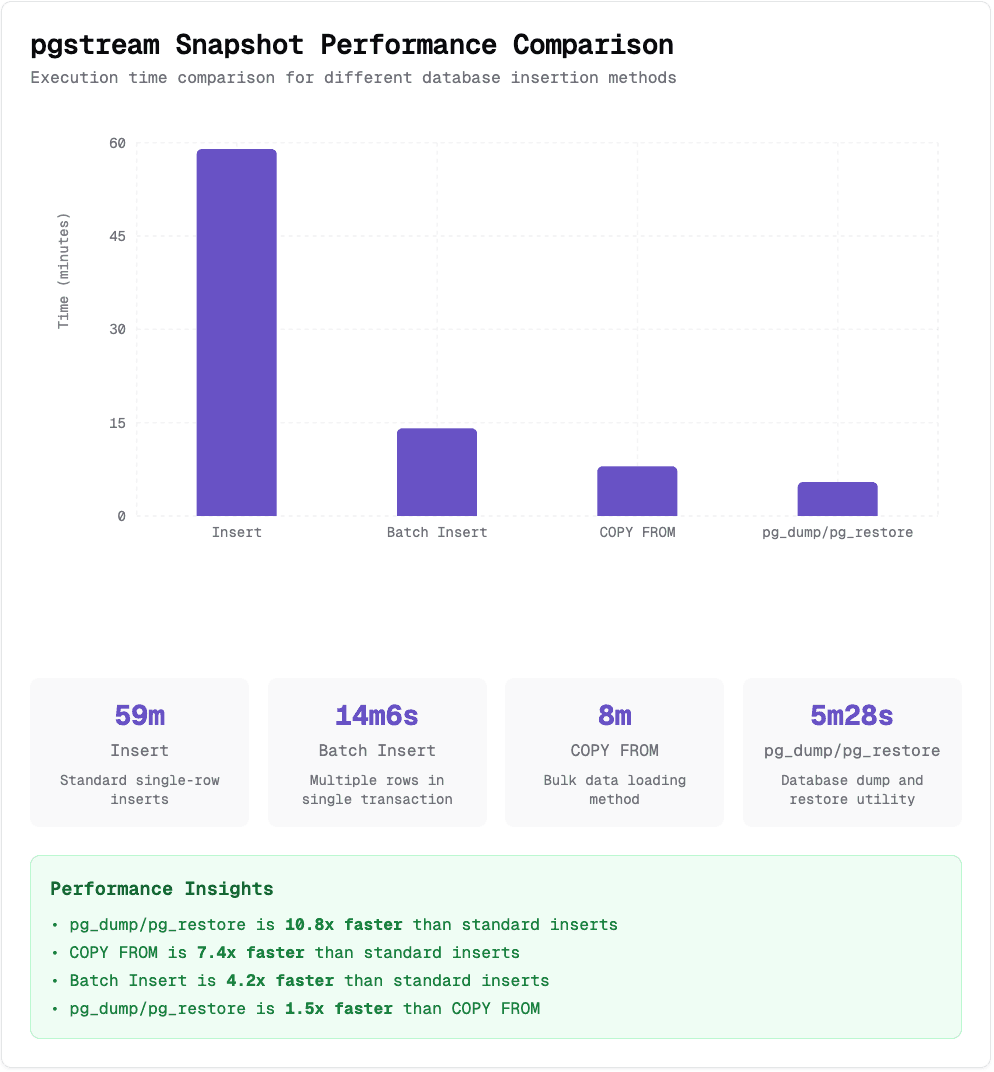Click the pgstream Snapshot Performance Comparison title
Screen dimensions: 994x1072
352,45
